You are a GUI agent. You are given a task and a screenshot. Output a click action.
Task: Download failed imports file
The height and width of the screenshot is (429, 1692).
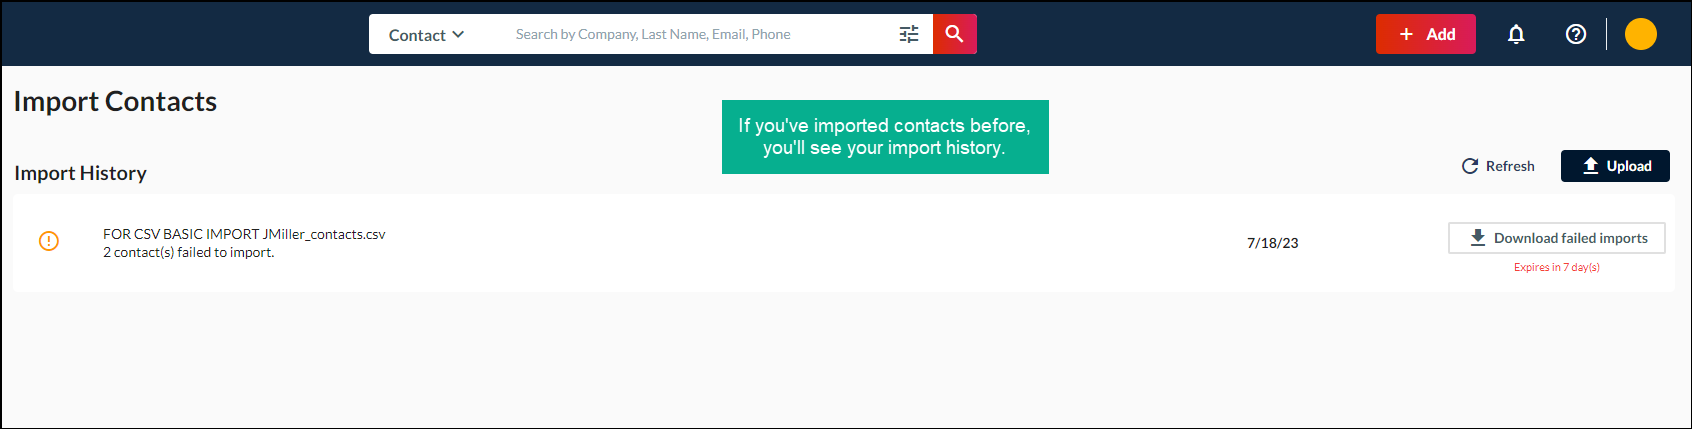tap(1556, 238)
